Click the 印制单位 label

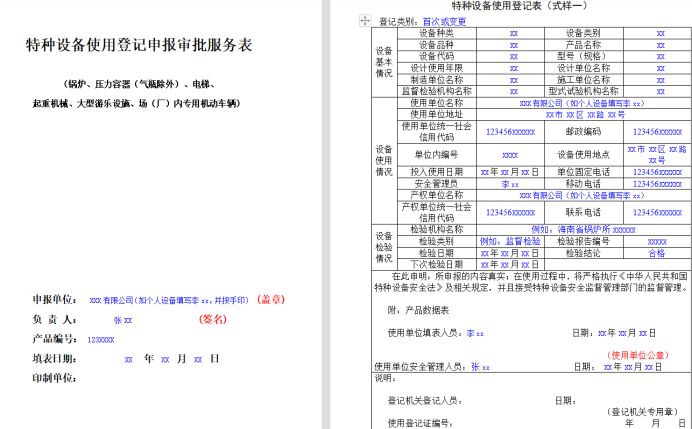pos(55,378)
